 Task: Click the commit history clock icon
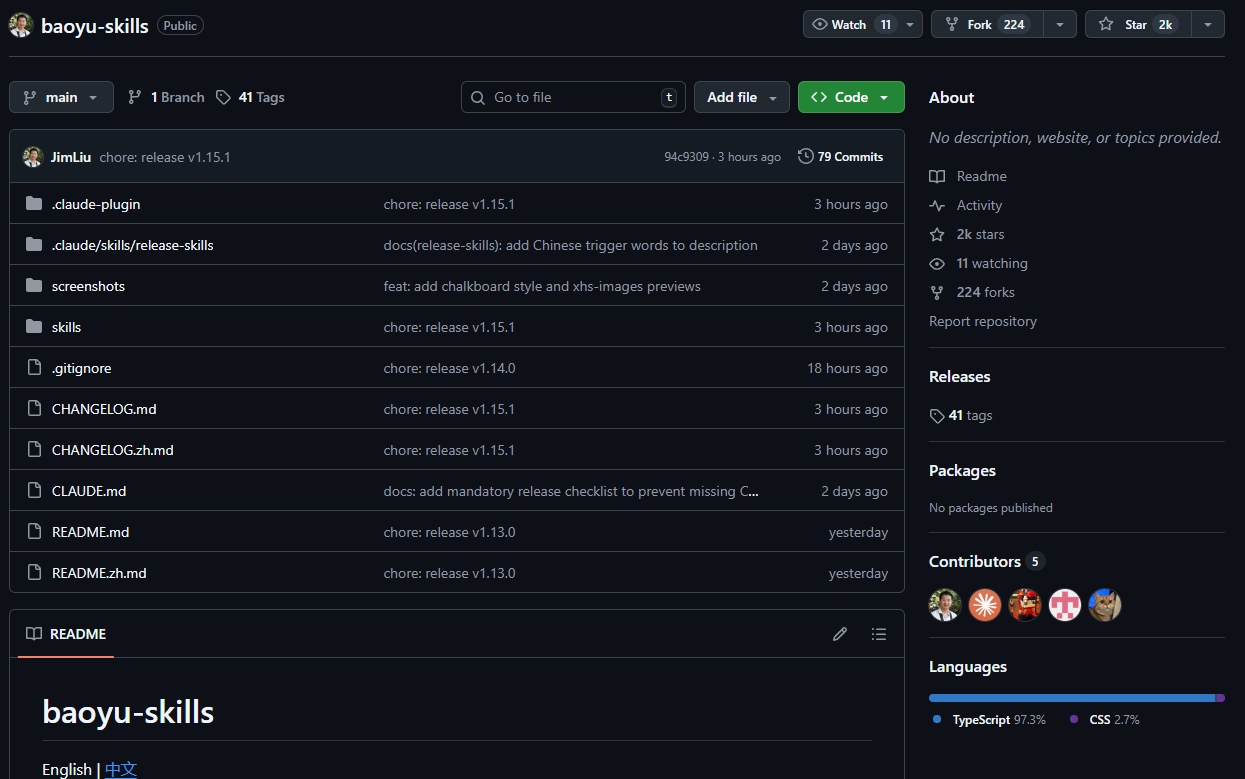(805, 156)
